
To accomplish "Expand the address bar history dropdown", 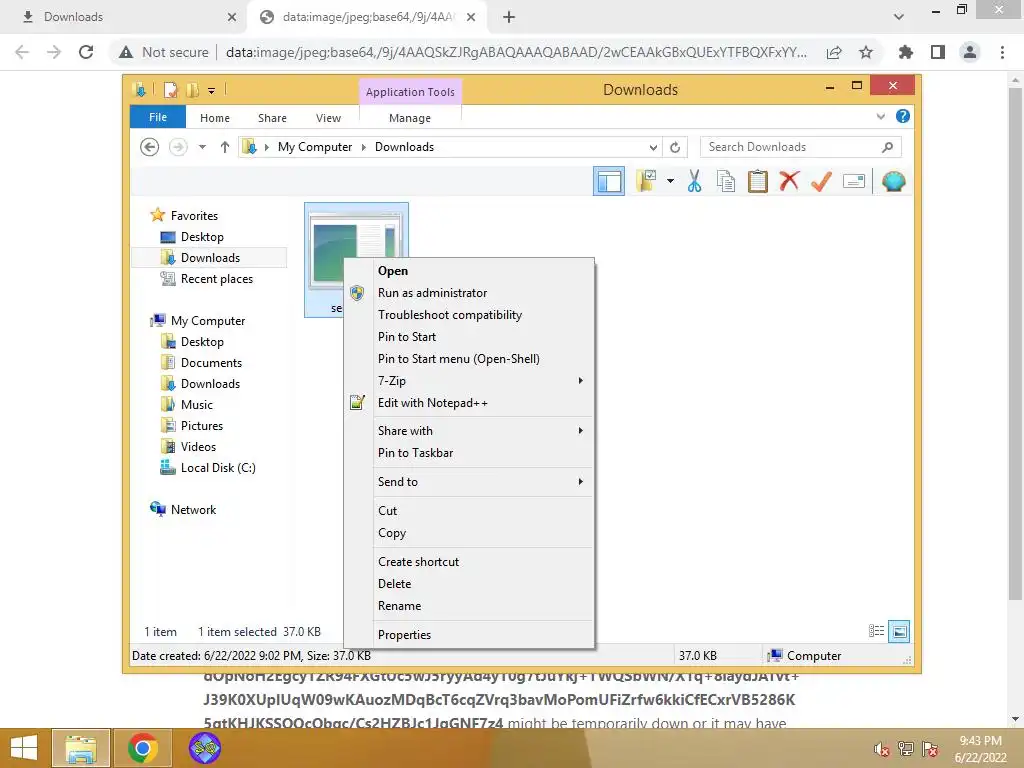I will (653, 147).
